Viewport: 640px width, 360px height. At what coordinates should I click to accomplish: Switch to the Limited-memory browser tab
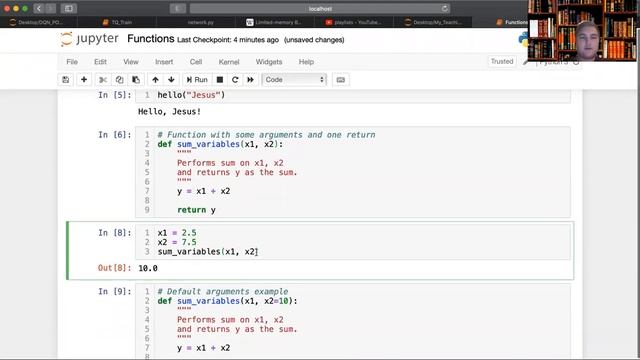276,22
